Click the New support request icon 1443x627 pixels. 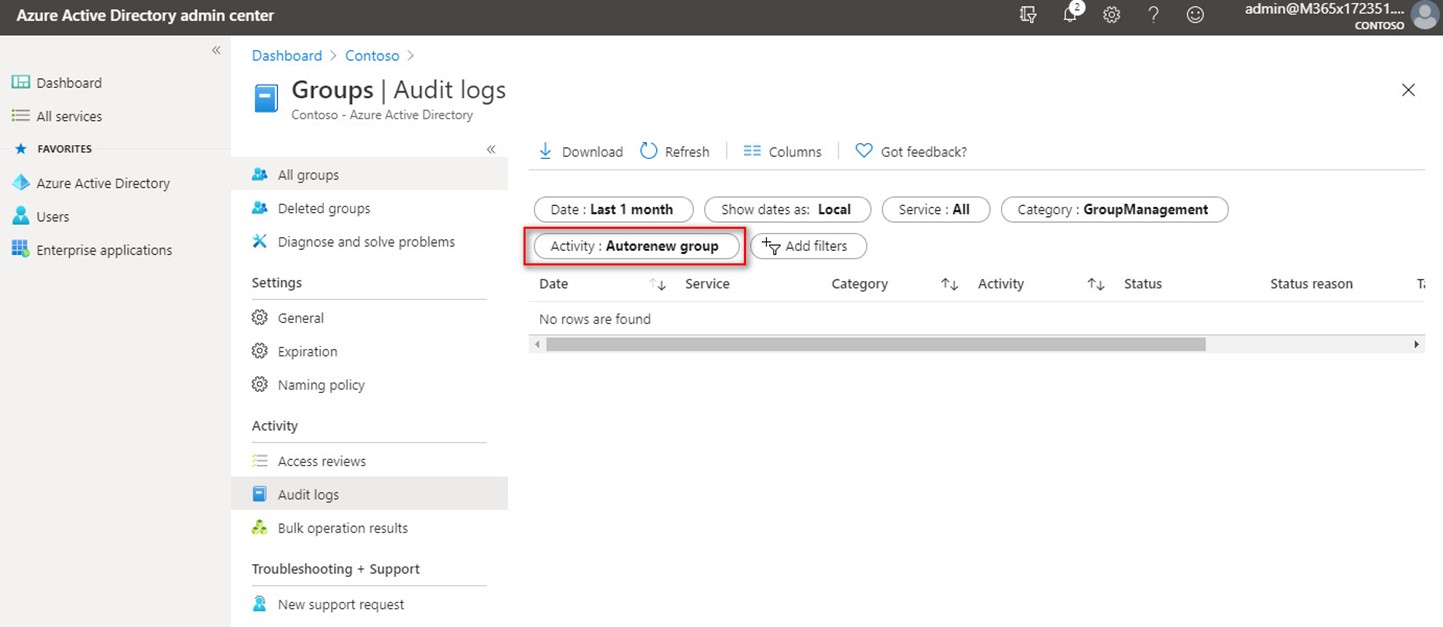(260, 604)
